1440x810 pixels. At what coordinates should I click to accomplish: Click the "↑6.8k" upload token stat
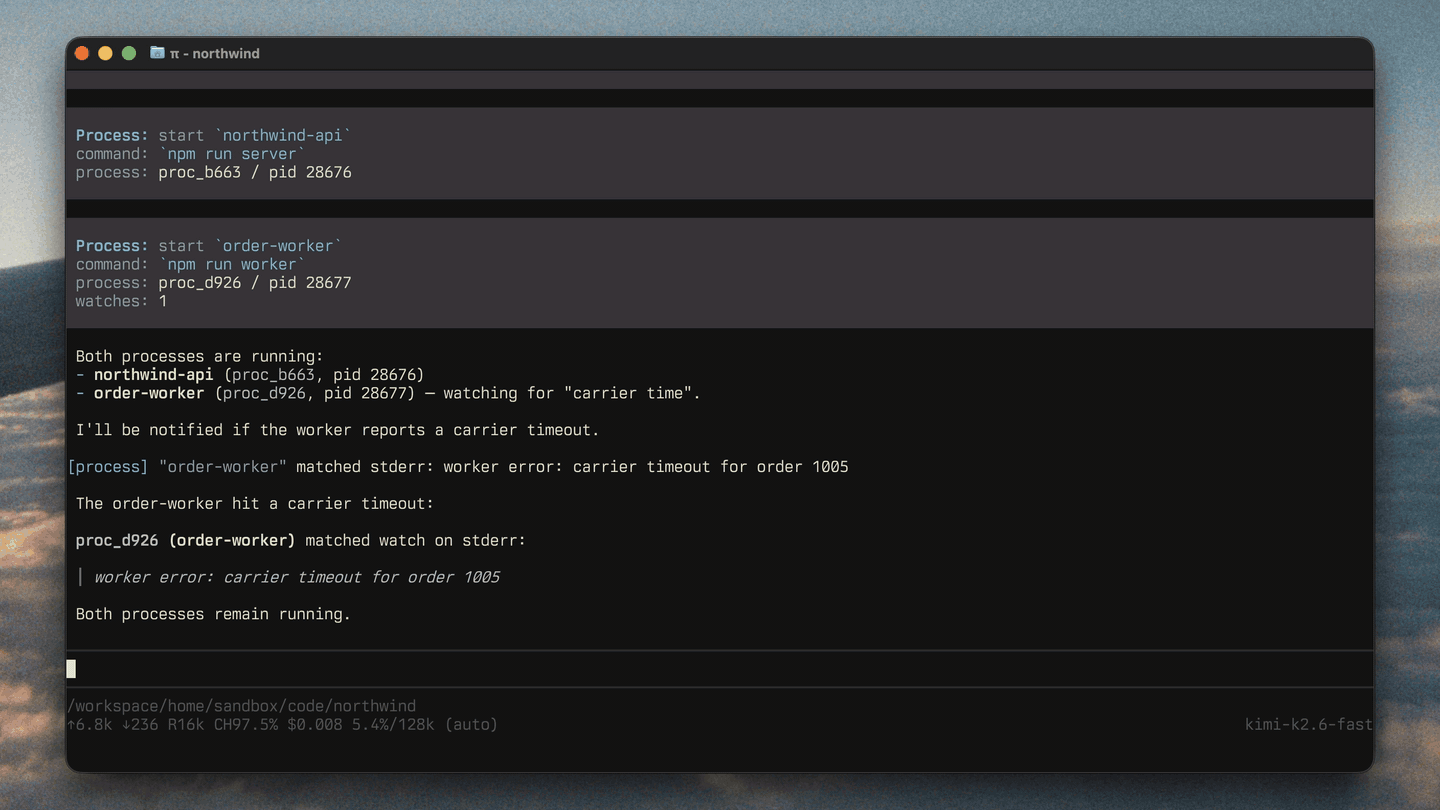coord(90,724)
